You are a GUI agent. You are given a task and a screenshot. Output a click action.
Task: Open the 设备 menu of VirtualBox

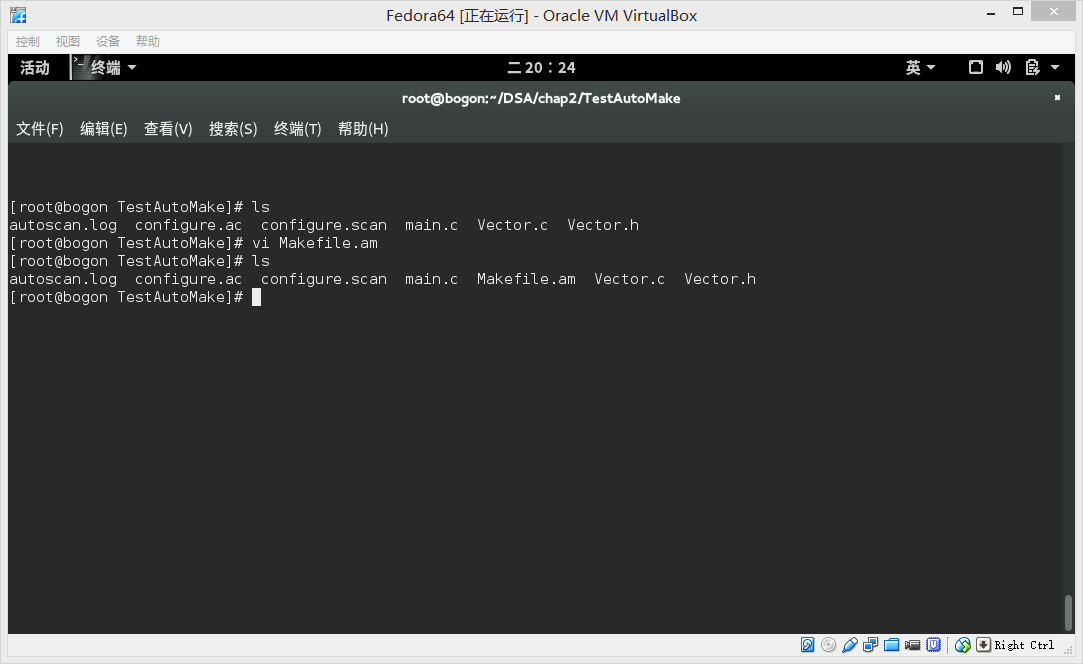[107, 40]
